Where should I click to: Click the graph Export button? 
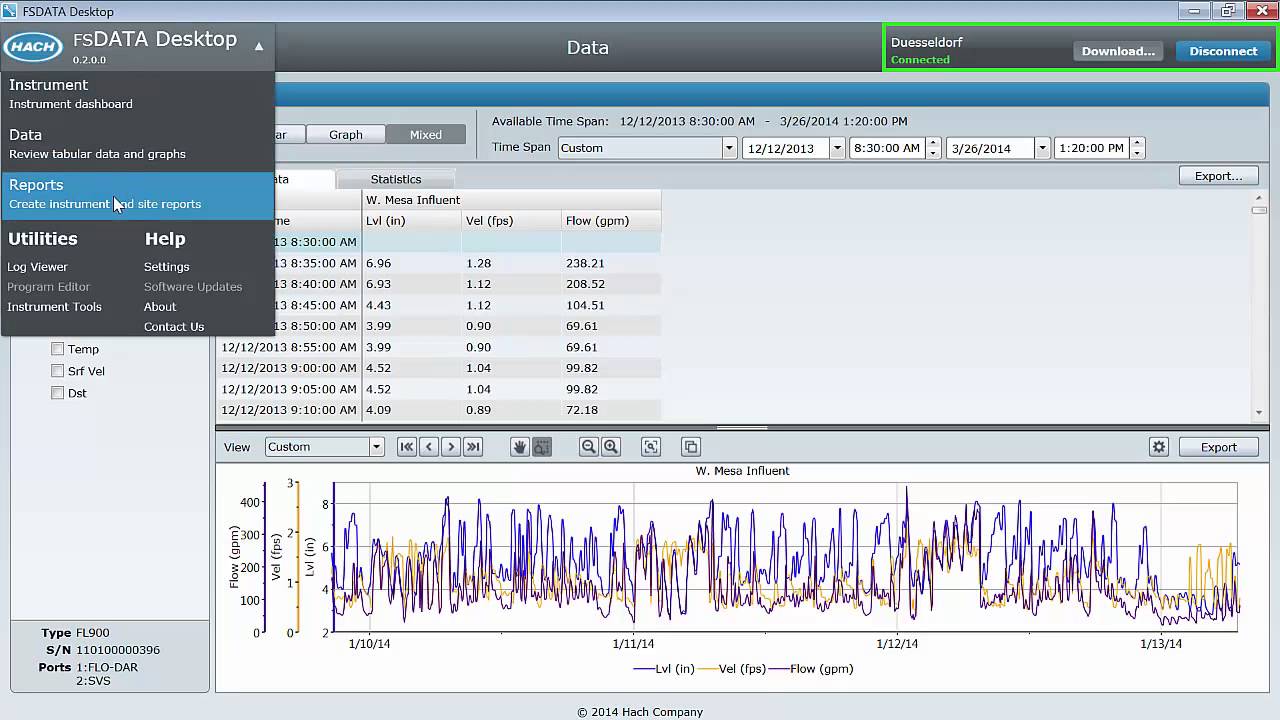(1218, 447)
